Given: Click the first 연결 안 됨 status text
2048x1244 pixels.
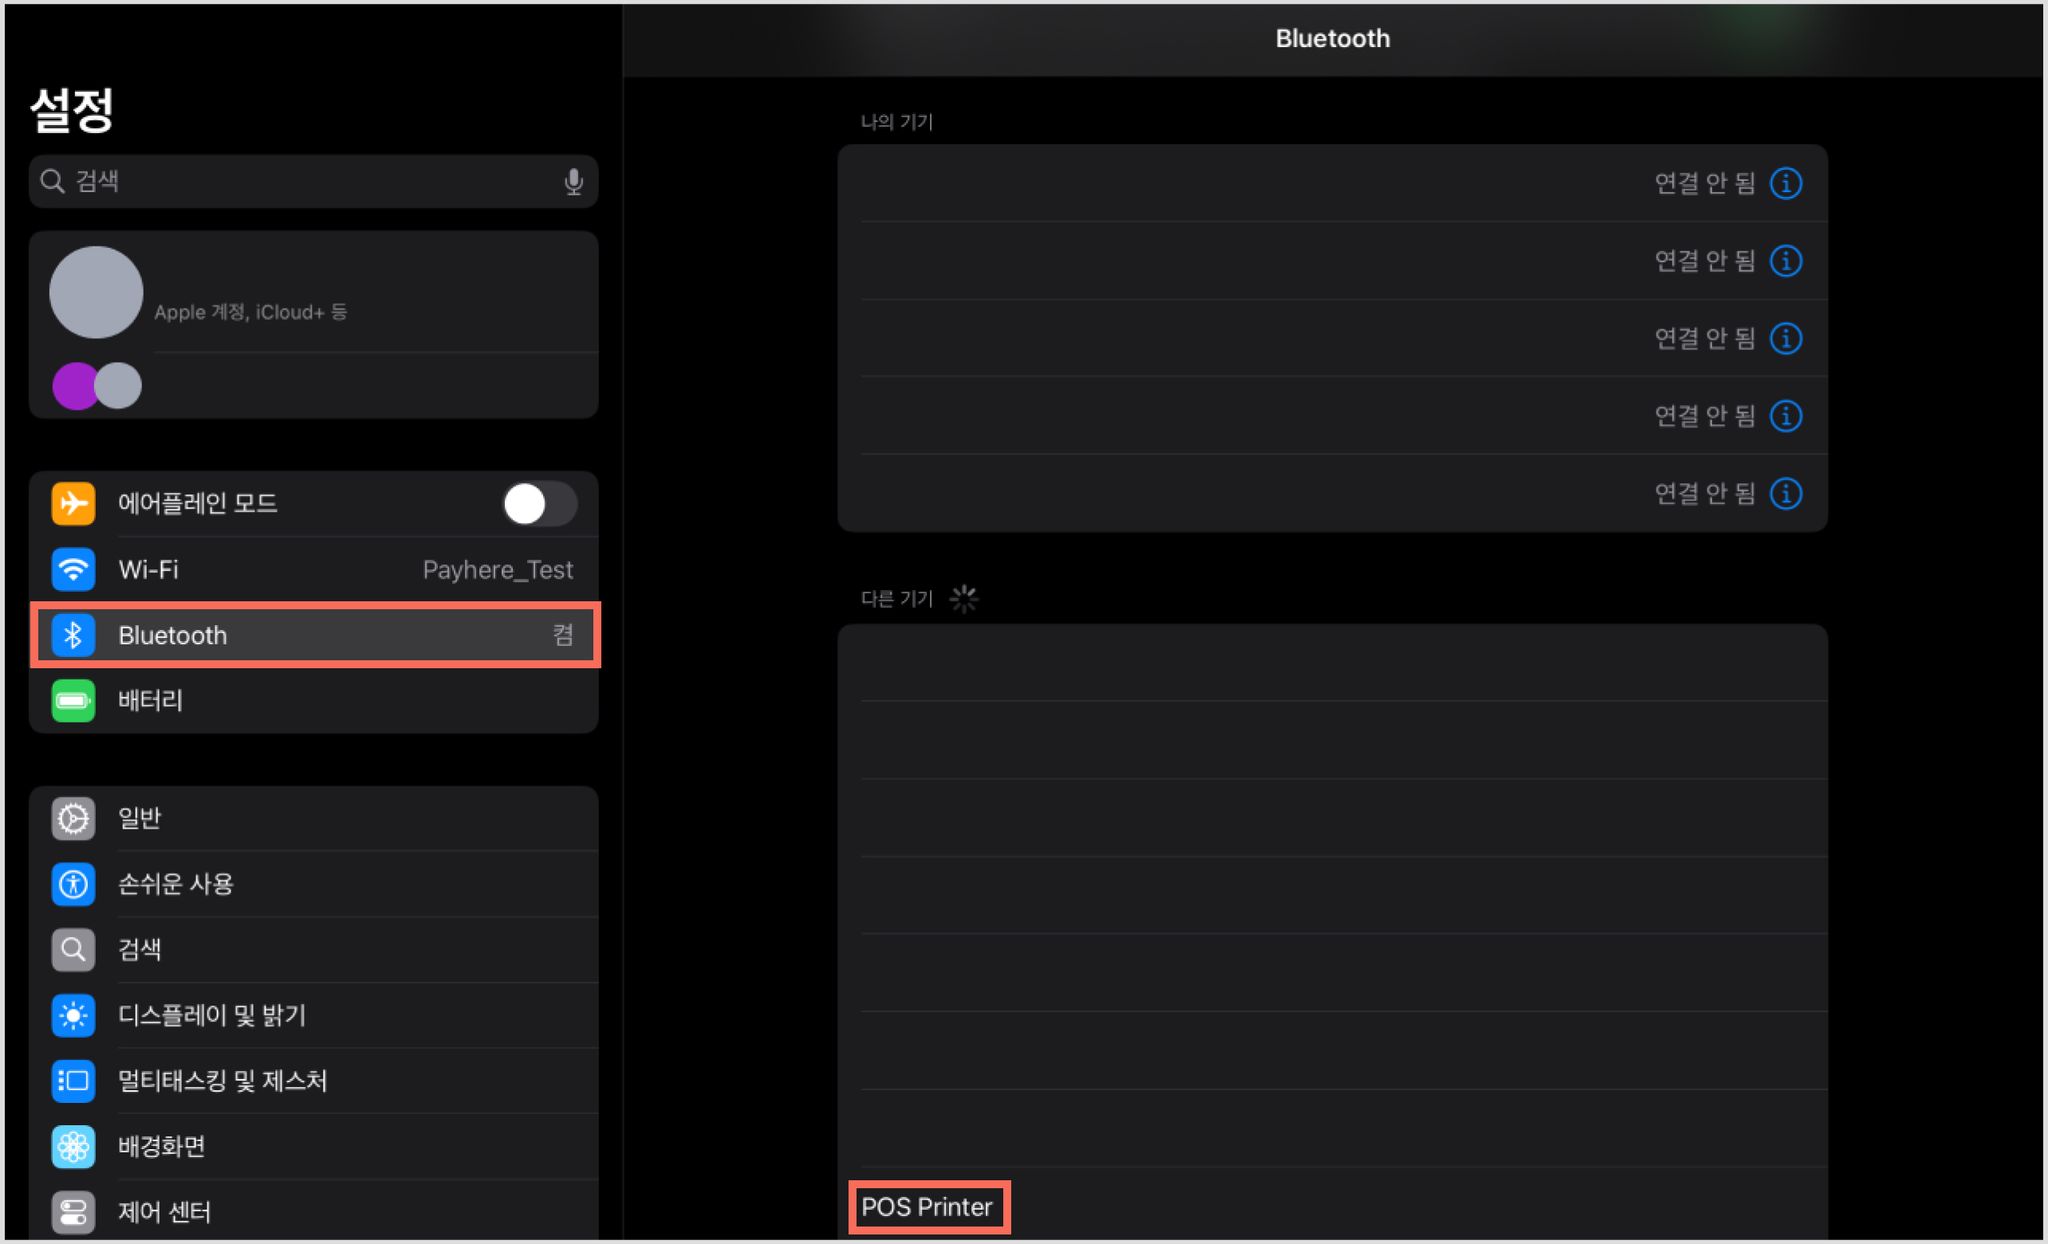Looking at the screenshot, I should point(1705,183).
